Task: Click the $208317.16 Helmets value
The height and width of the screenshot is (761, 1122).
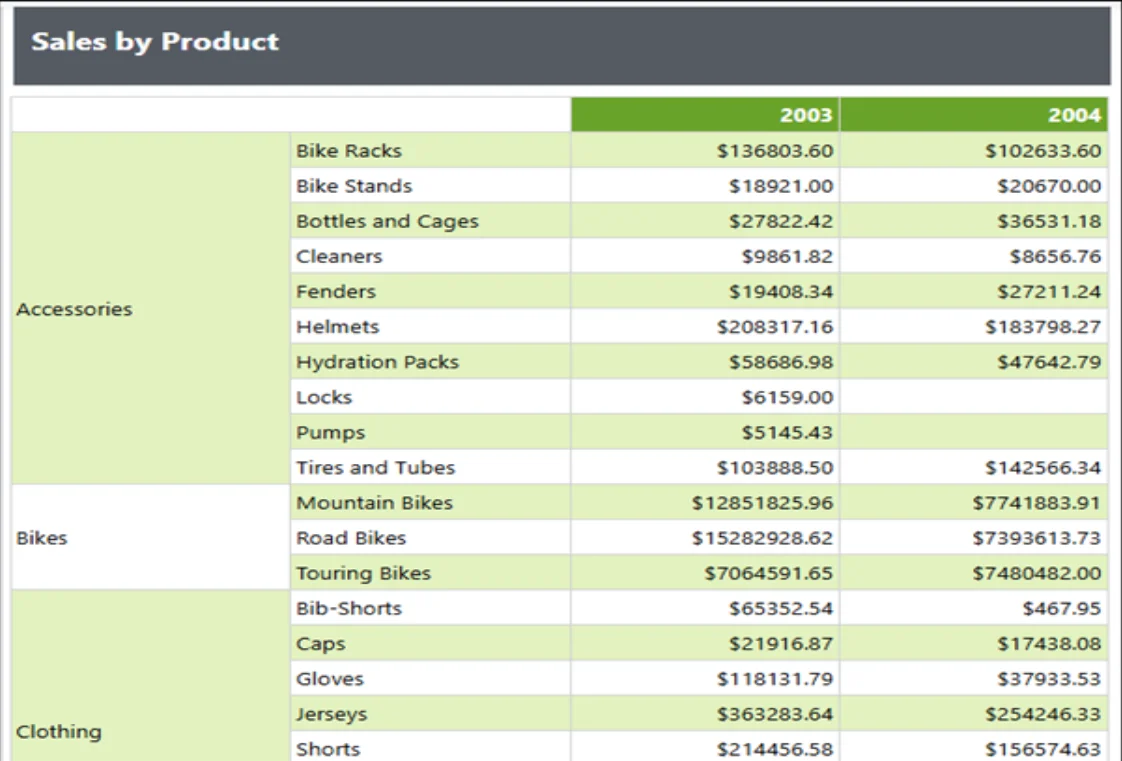Action: pos(775,326)
